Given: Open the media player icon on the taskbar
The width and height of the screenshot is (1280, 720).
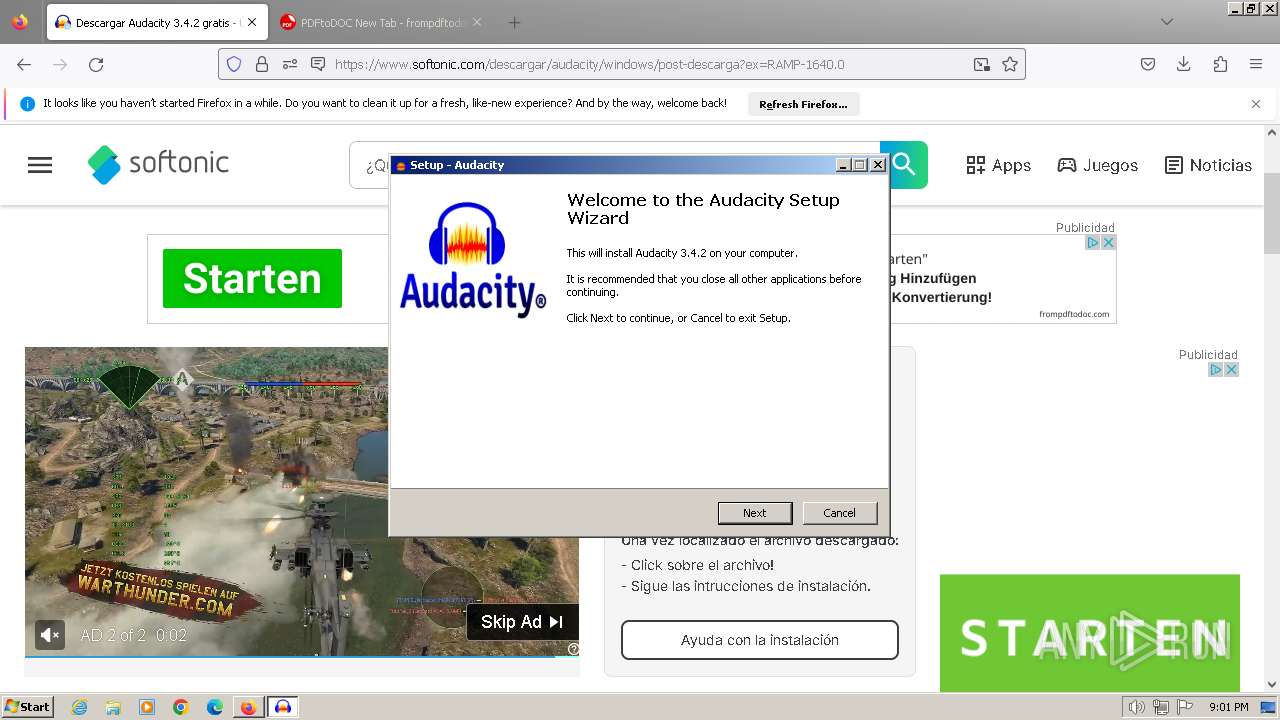Looking at the screenshot, I should point(147,707).
